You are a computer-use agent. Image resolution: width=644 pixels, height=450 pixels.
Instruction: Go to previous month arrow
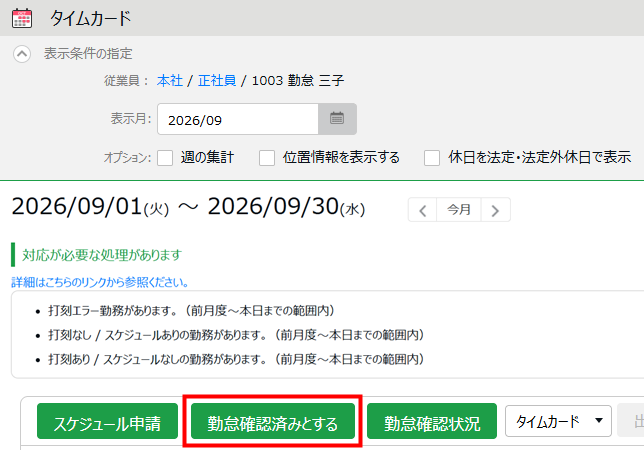423,210
